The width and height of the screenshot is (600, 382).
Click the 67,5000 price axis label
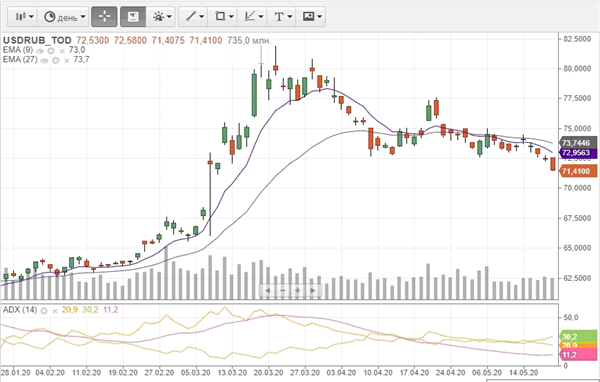[x=577, y=218]
